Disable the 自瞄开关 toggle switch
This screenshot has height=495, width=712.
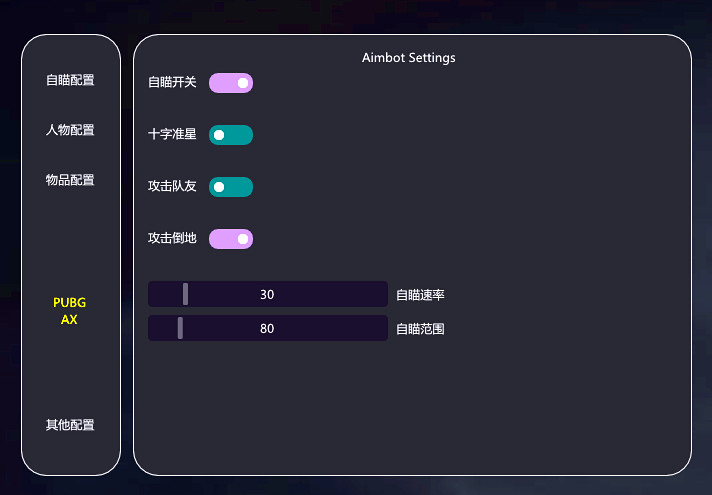click(231, 83)
